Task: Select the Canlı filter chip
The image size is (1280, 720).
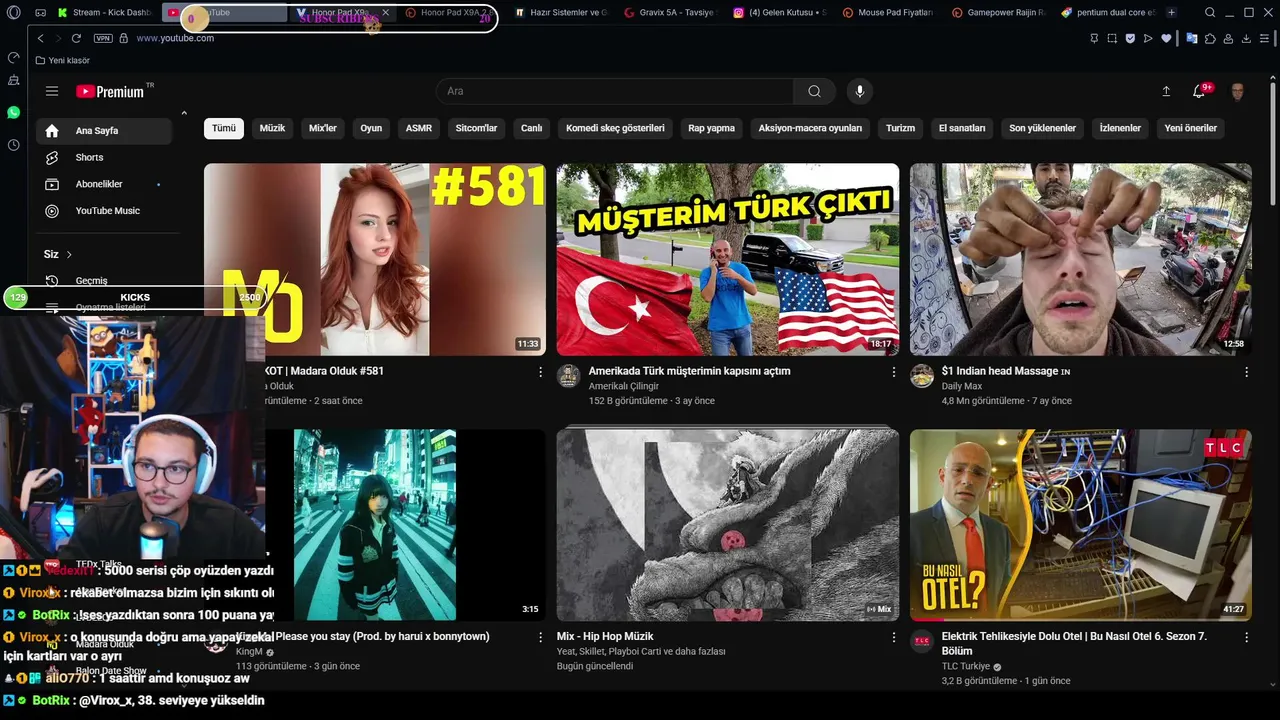Action: [x=531, y=128]
